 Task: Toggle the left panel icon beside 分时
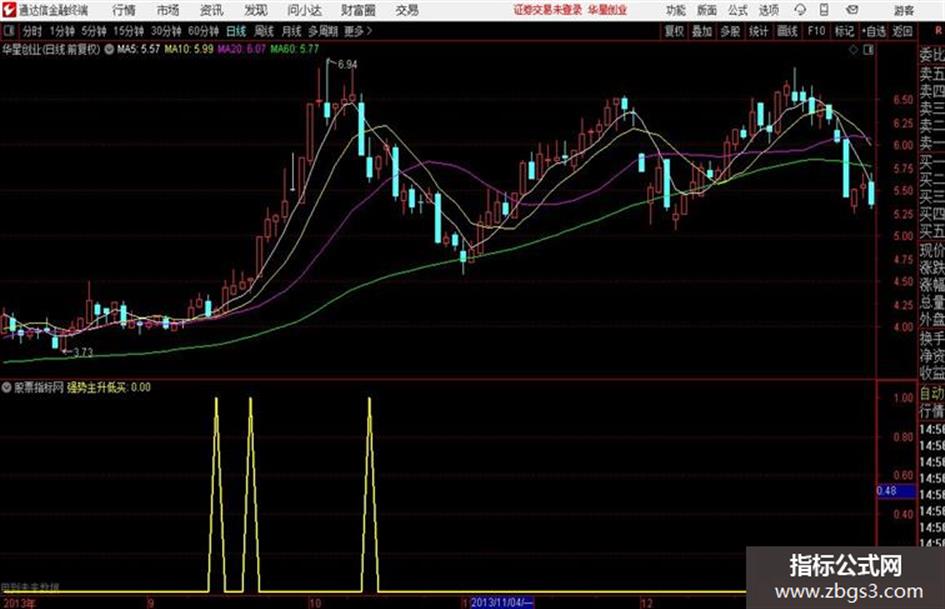(x=8, y=31)
